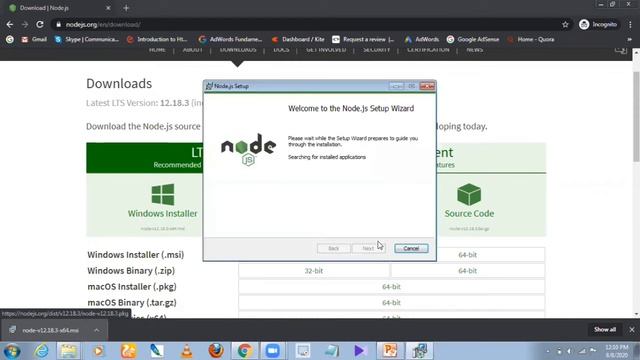Image resolution: width=640 pixels, height=360 pixels.
Task: Open a new browser tab
Action: pyautogui.click(x=126, y=8)
